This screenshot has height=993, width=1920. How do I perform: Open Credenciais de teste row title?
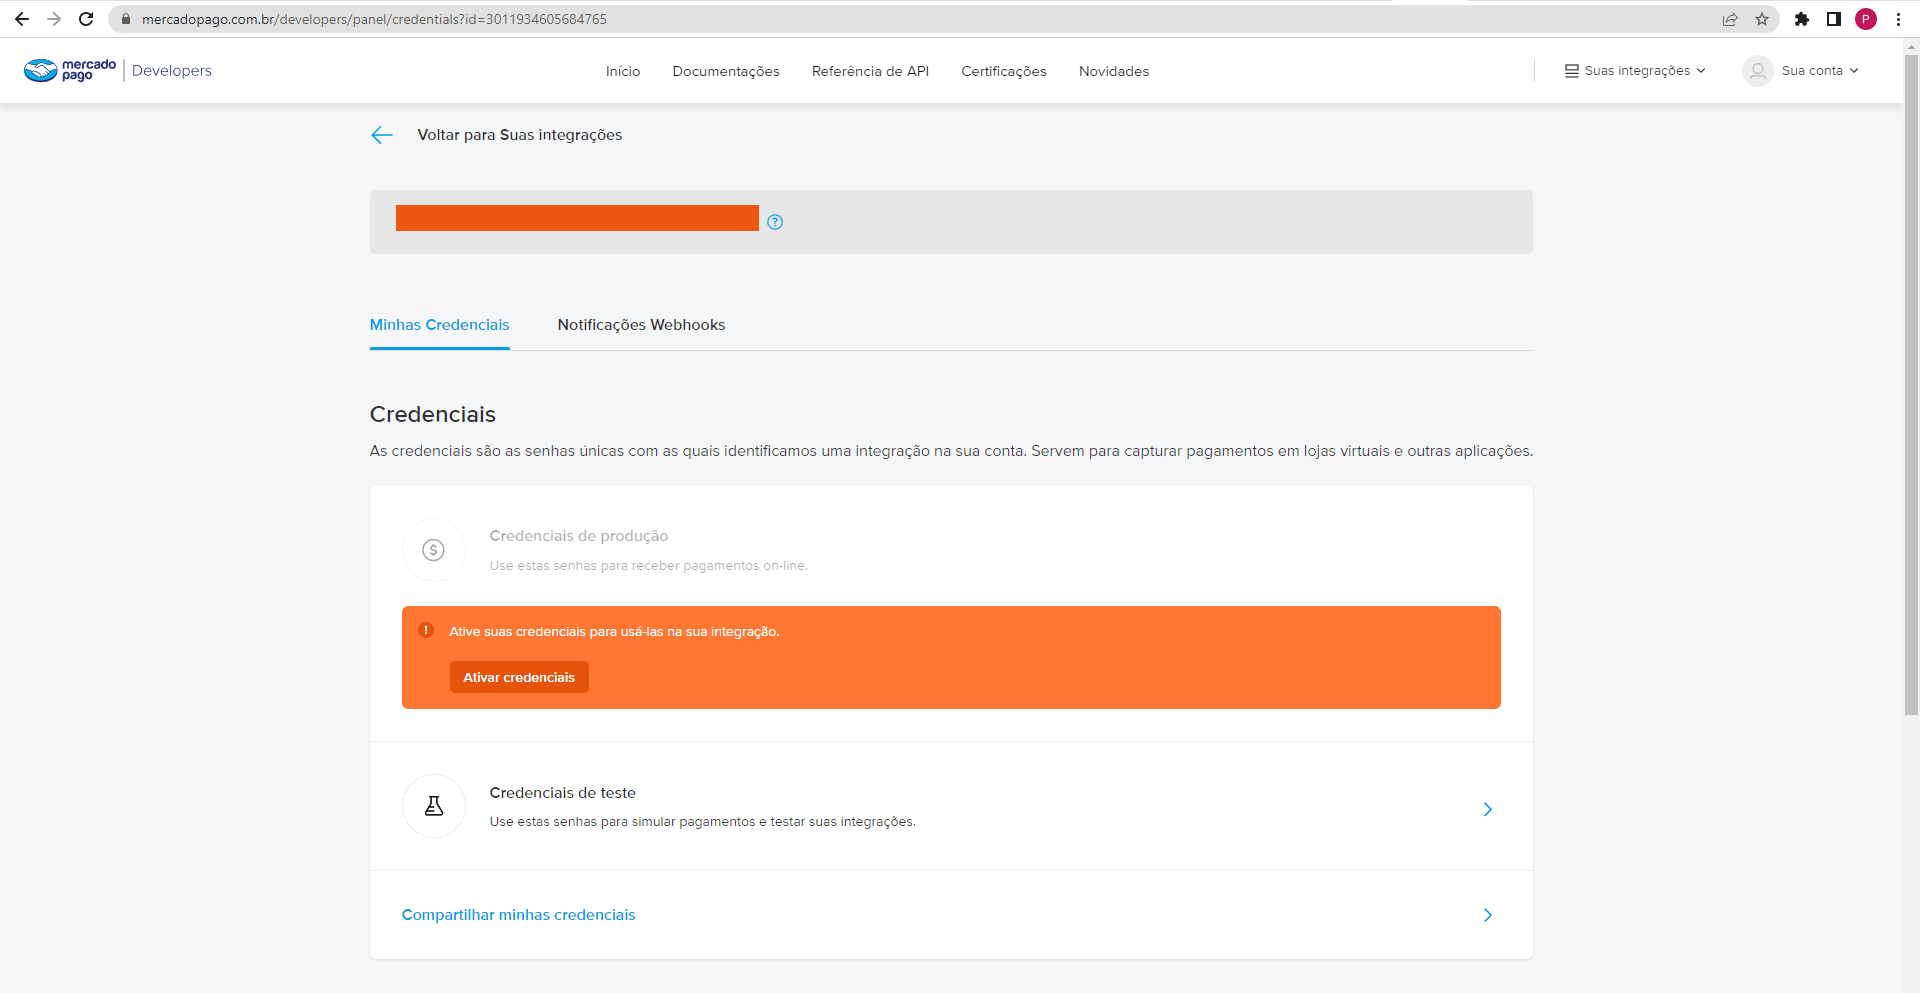click(563, 793)
